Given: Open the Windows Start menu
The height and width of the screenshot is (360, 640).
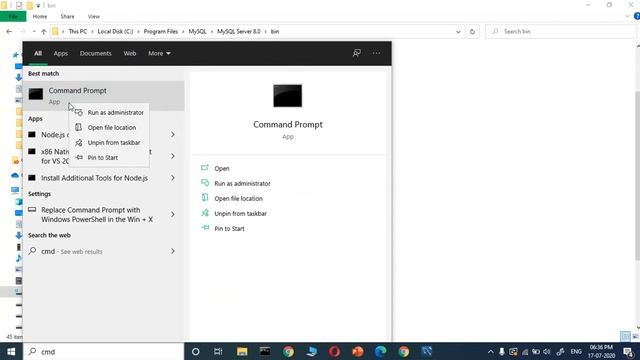Looking at the screenshot, I should pos(11,351).
